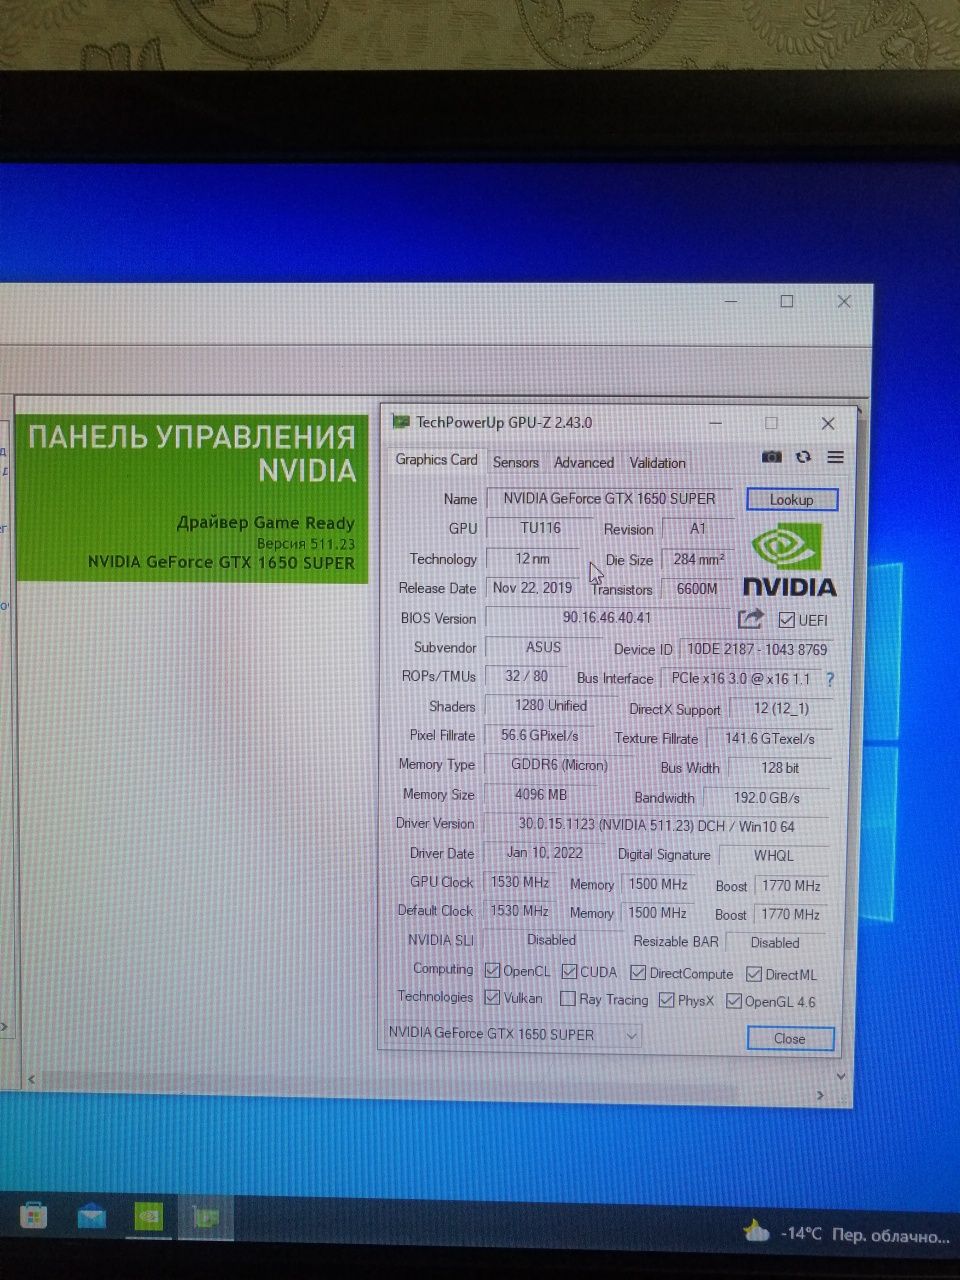Image resolution: width=960 pixels, height=1280 pixels.
Task: Maximize the NVIDIA Control Panel window
Action: pos(787,301)
